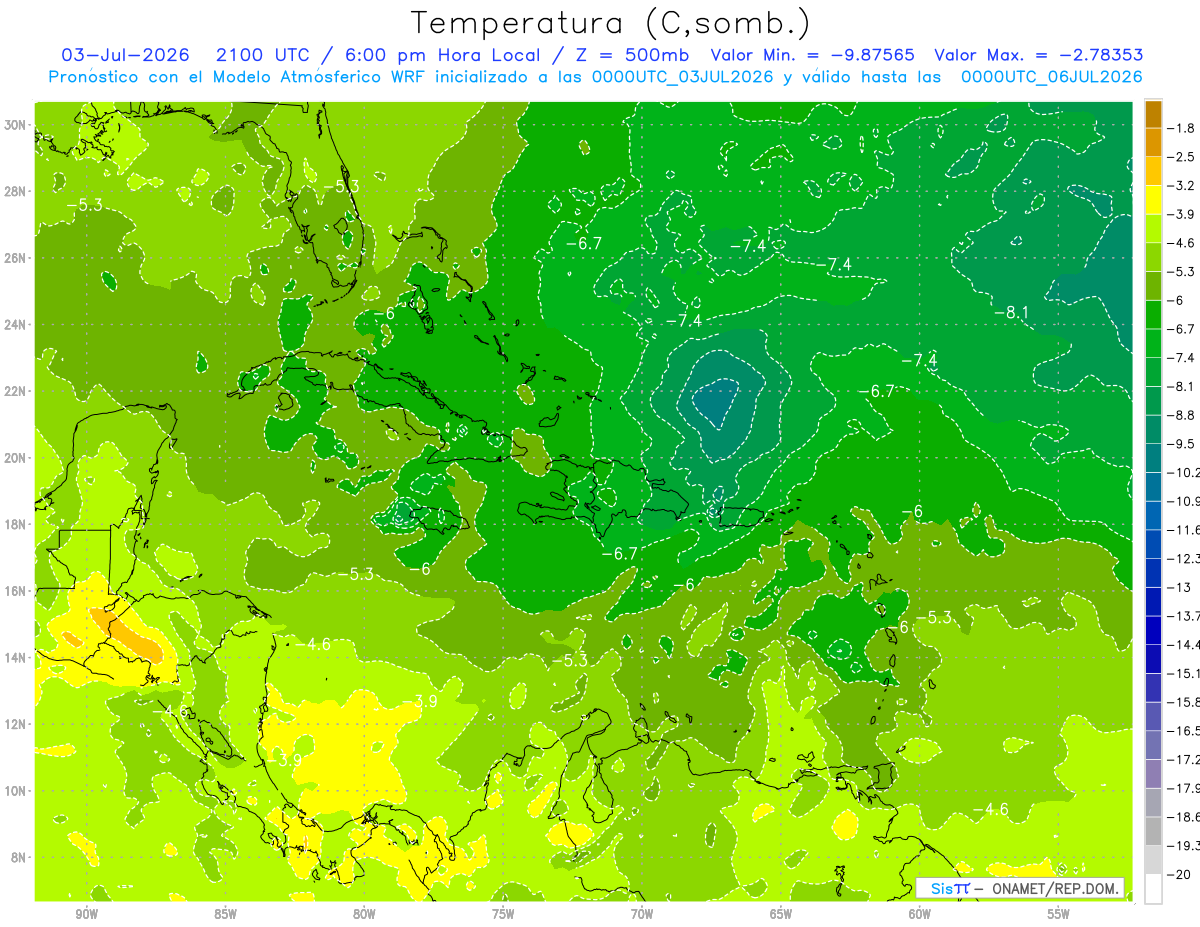Click the legend value "-20"
The image size is (1200, 927).
[1179, 873]
